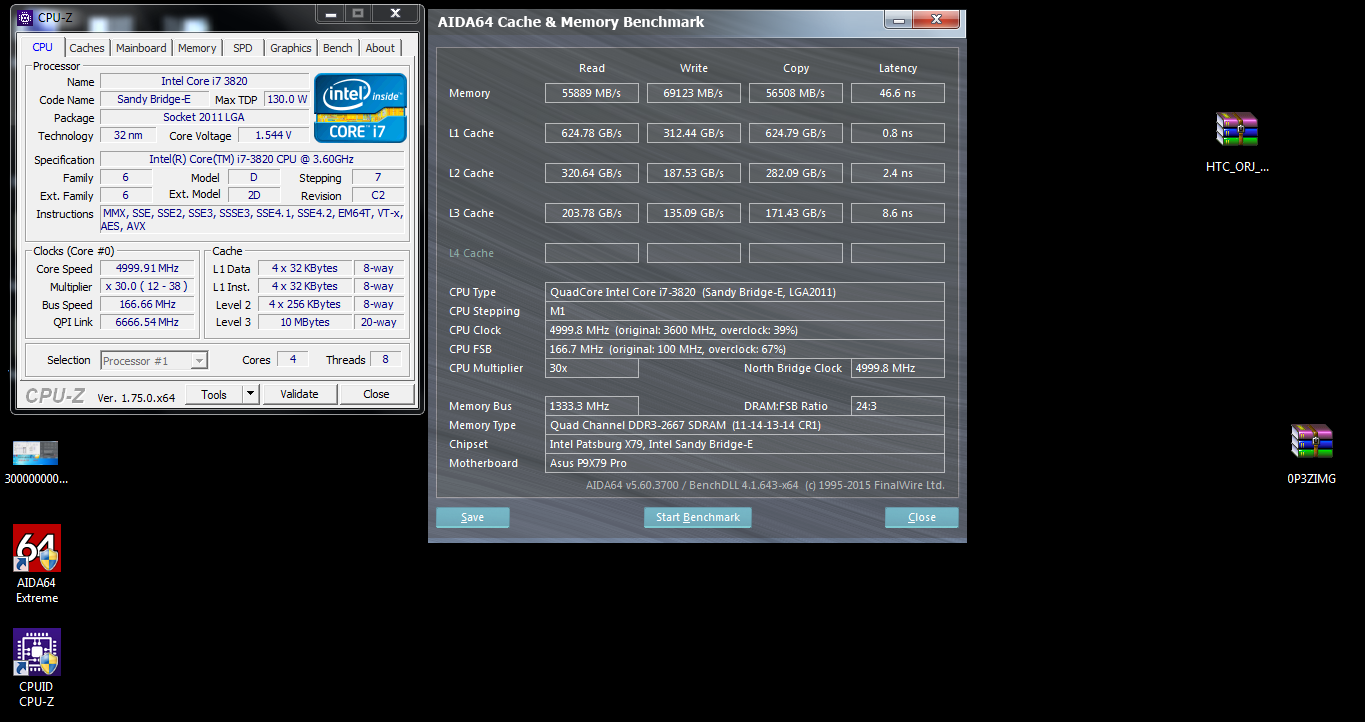The width and height of the screenshot is (1365, 722).
Task: Open AIDA64 Extreme desktop shortcut
Action: click(37, 564)
